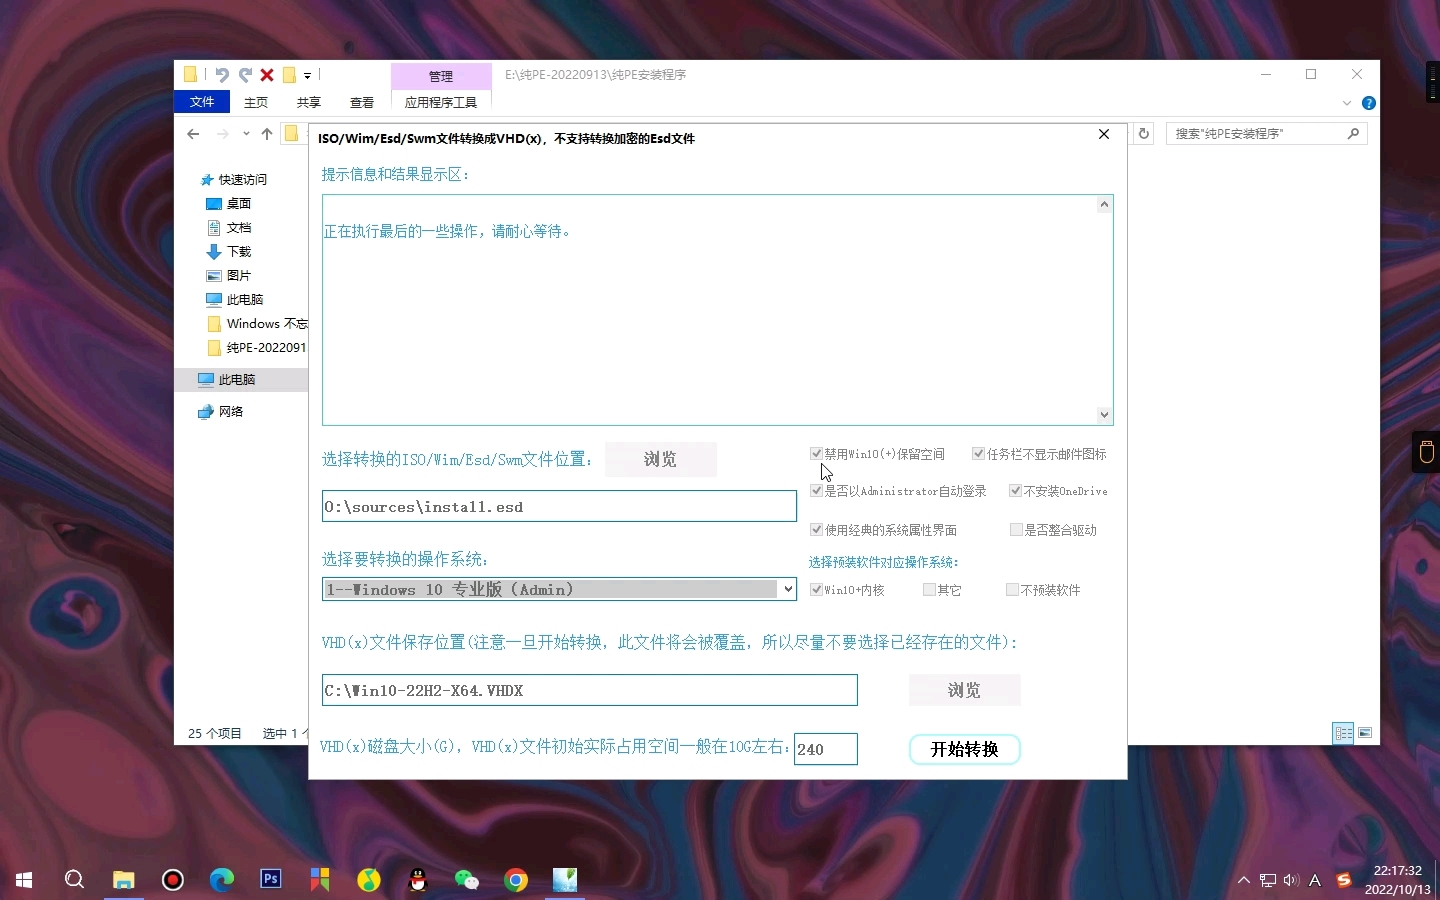Open the Windows 不忘 folder in navigation pane

tap(257, 324)
